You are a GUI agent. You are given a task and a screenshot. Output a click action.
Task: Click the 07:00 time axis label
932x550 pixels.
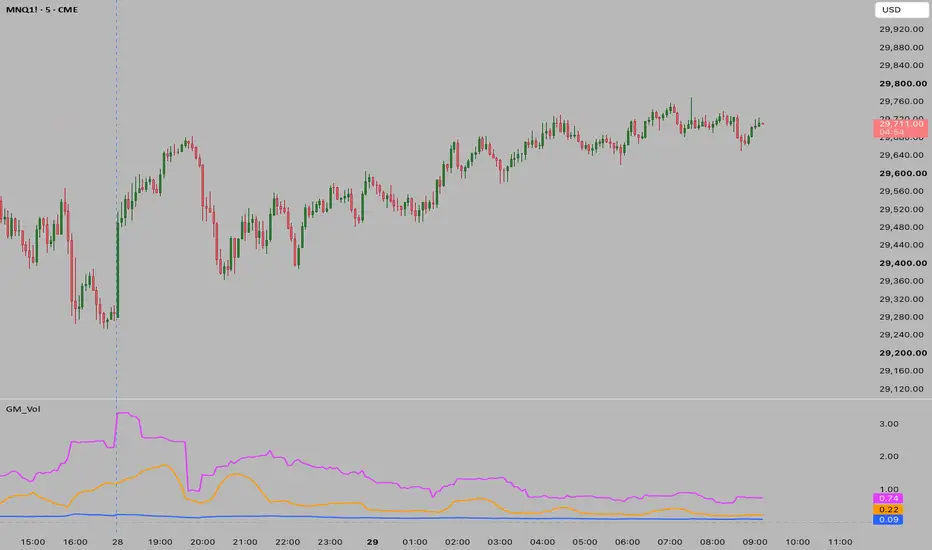click(670, 542)
